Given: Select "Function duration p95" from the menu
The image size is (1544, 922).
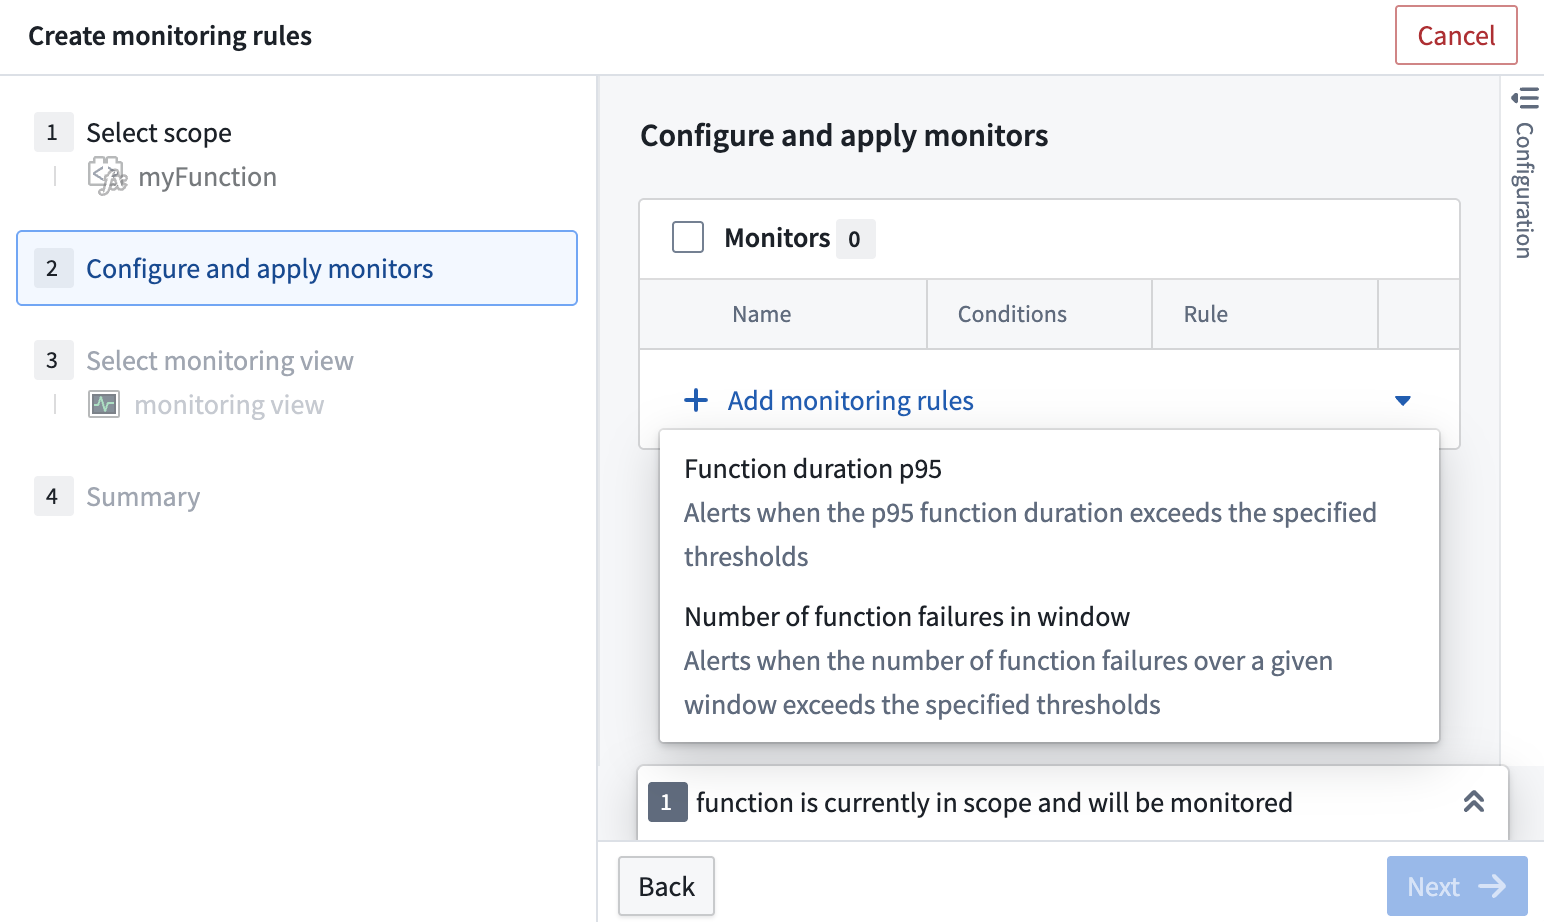Looking at the screenshot, I should [x=812, y=468].
